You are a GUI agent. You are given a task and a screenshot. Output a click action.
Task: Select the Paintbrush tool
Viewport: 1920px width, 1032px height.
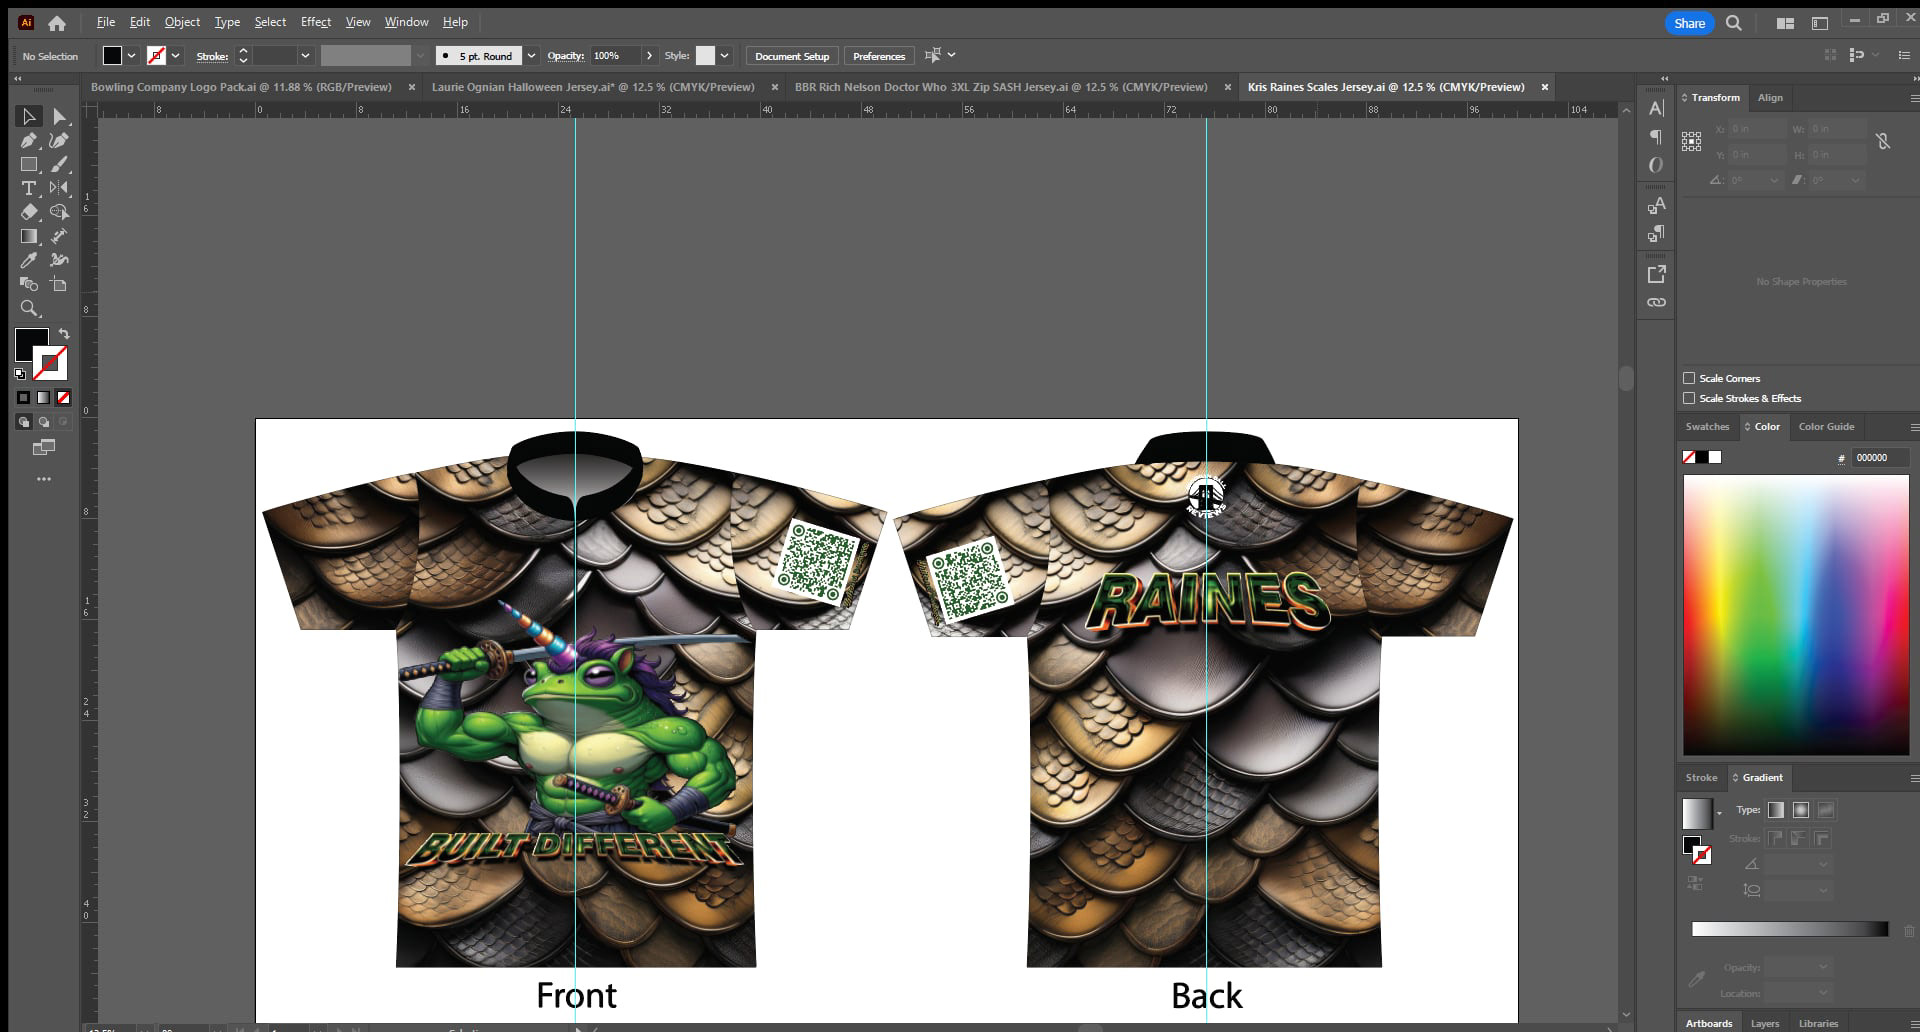click(x=60, y=165)
